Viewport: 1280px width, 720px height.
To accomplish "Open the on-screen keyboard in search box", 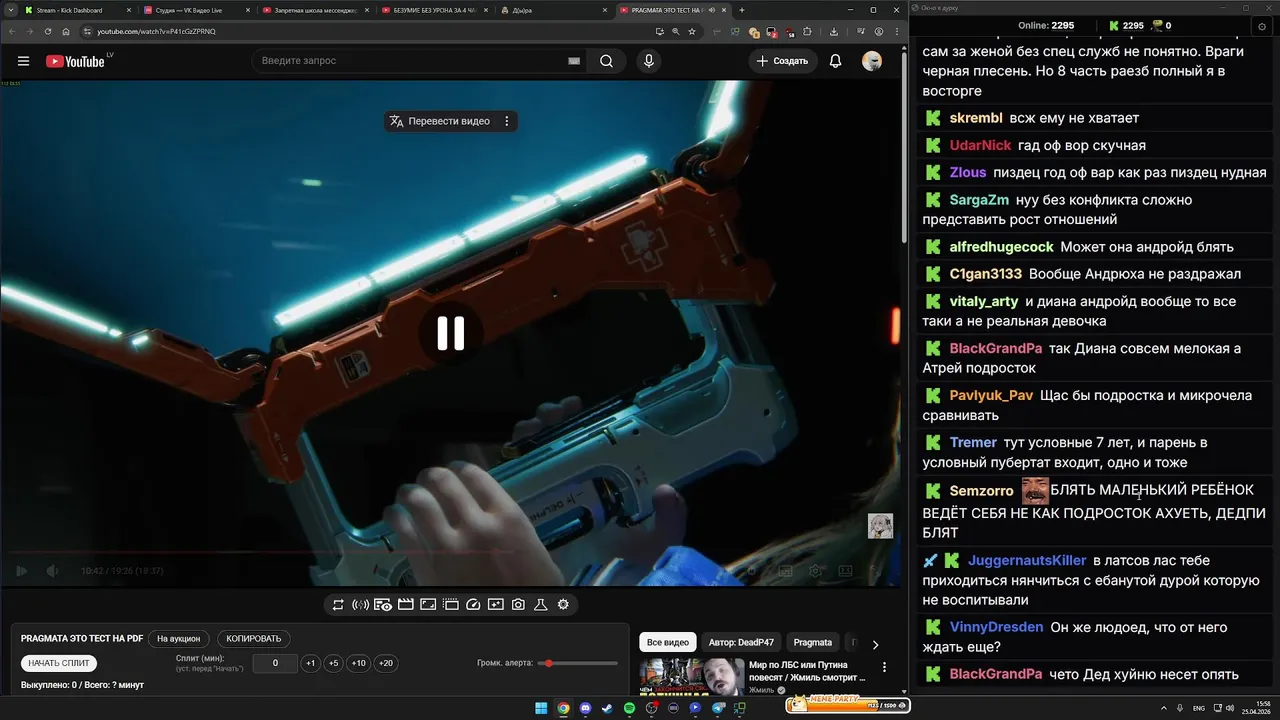I will pos(574,61).
